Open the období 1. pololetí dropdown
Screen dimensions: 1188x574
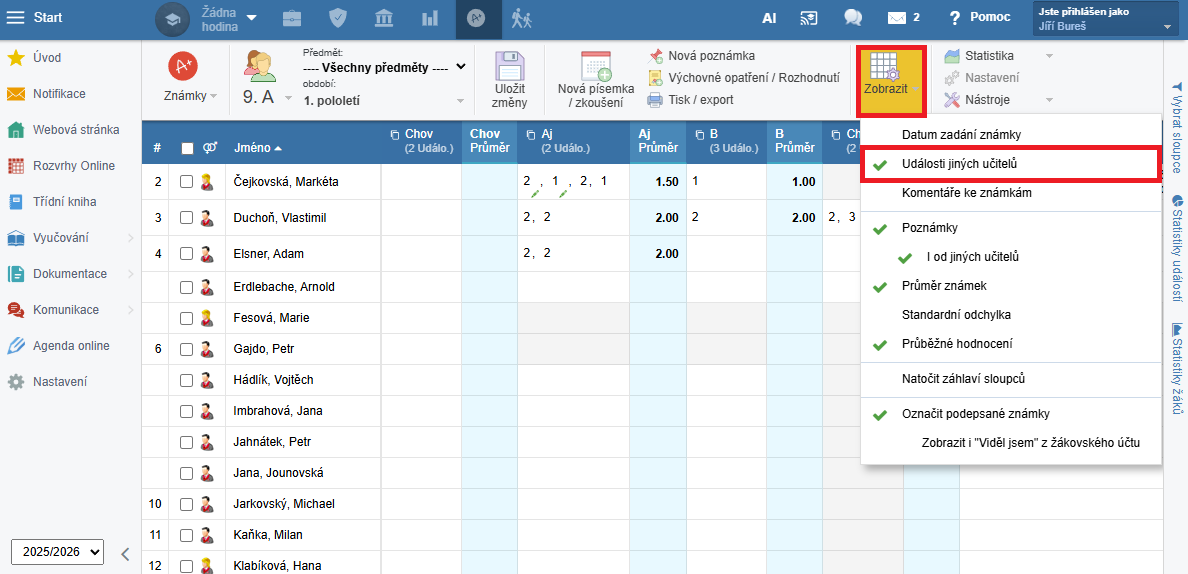click(x=385, y=100)
